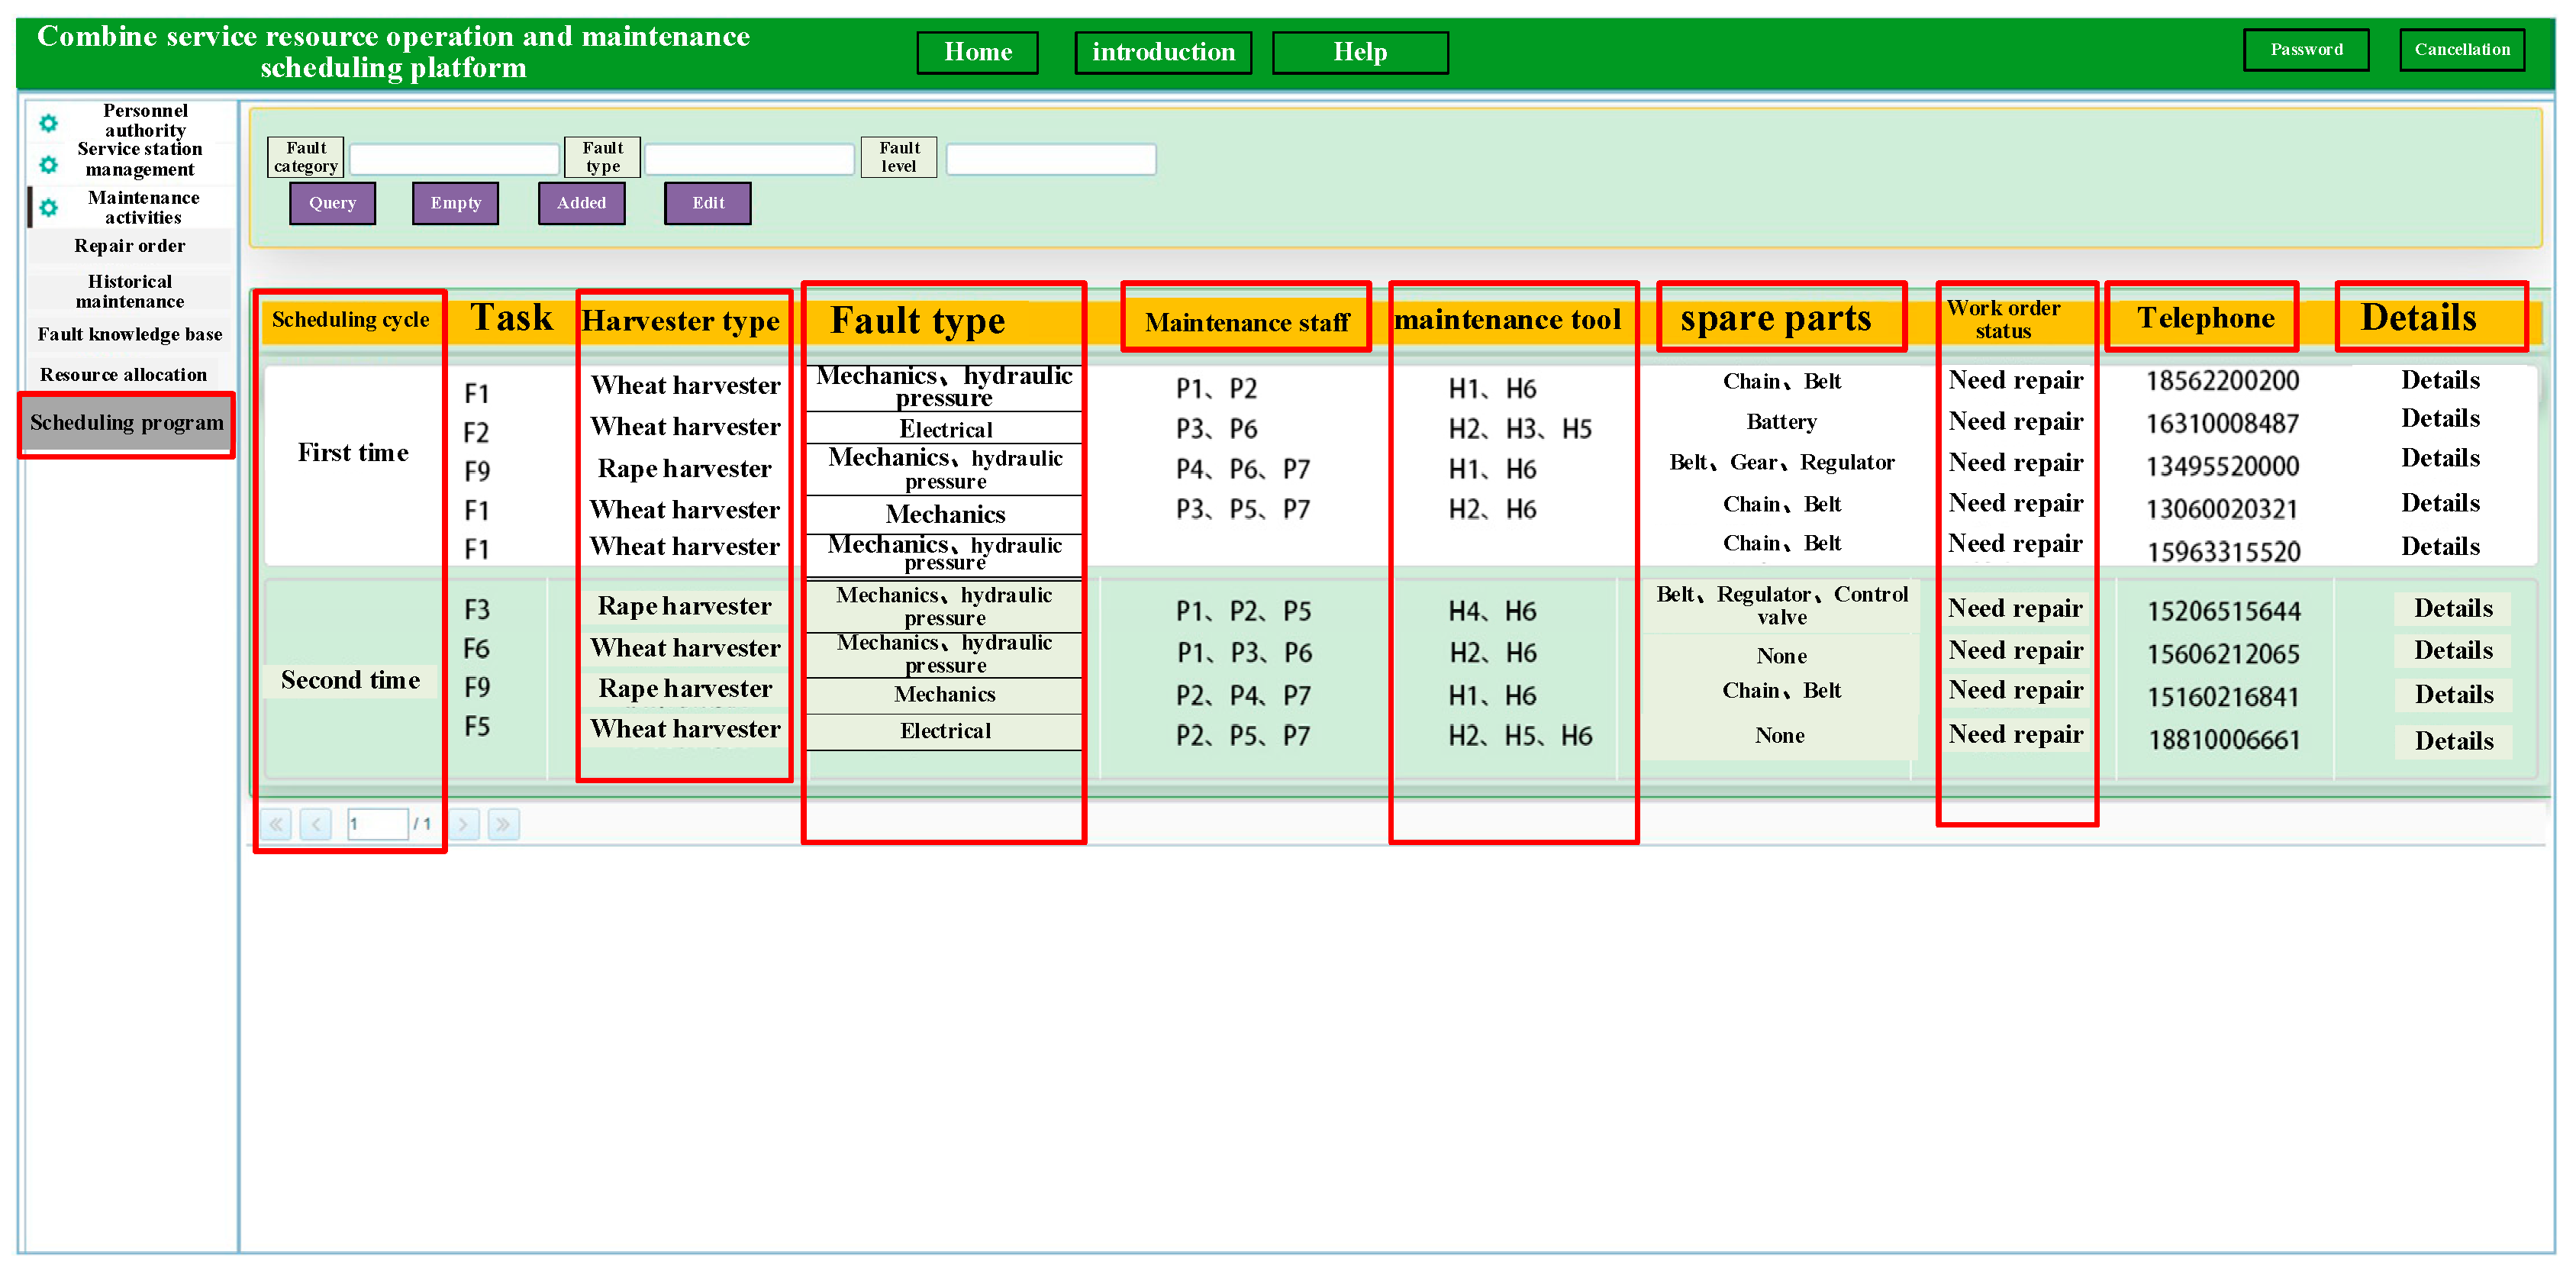2576x1271 pixels.
Task: Jump to last page arrow icon
Action: [x=503, y=824]
